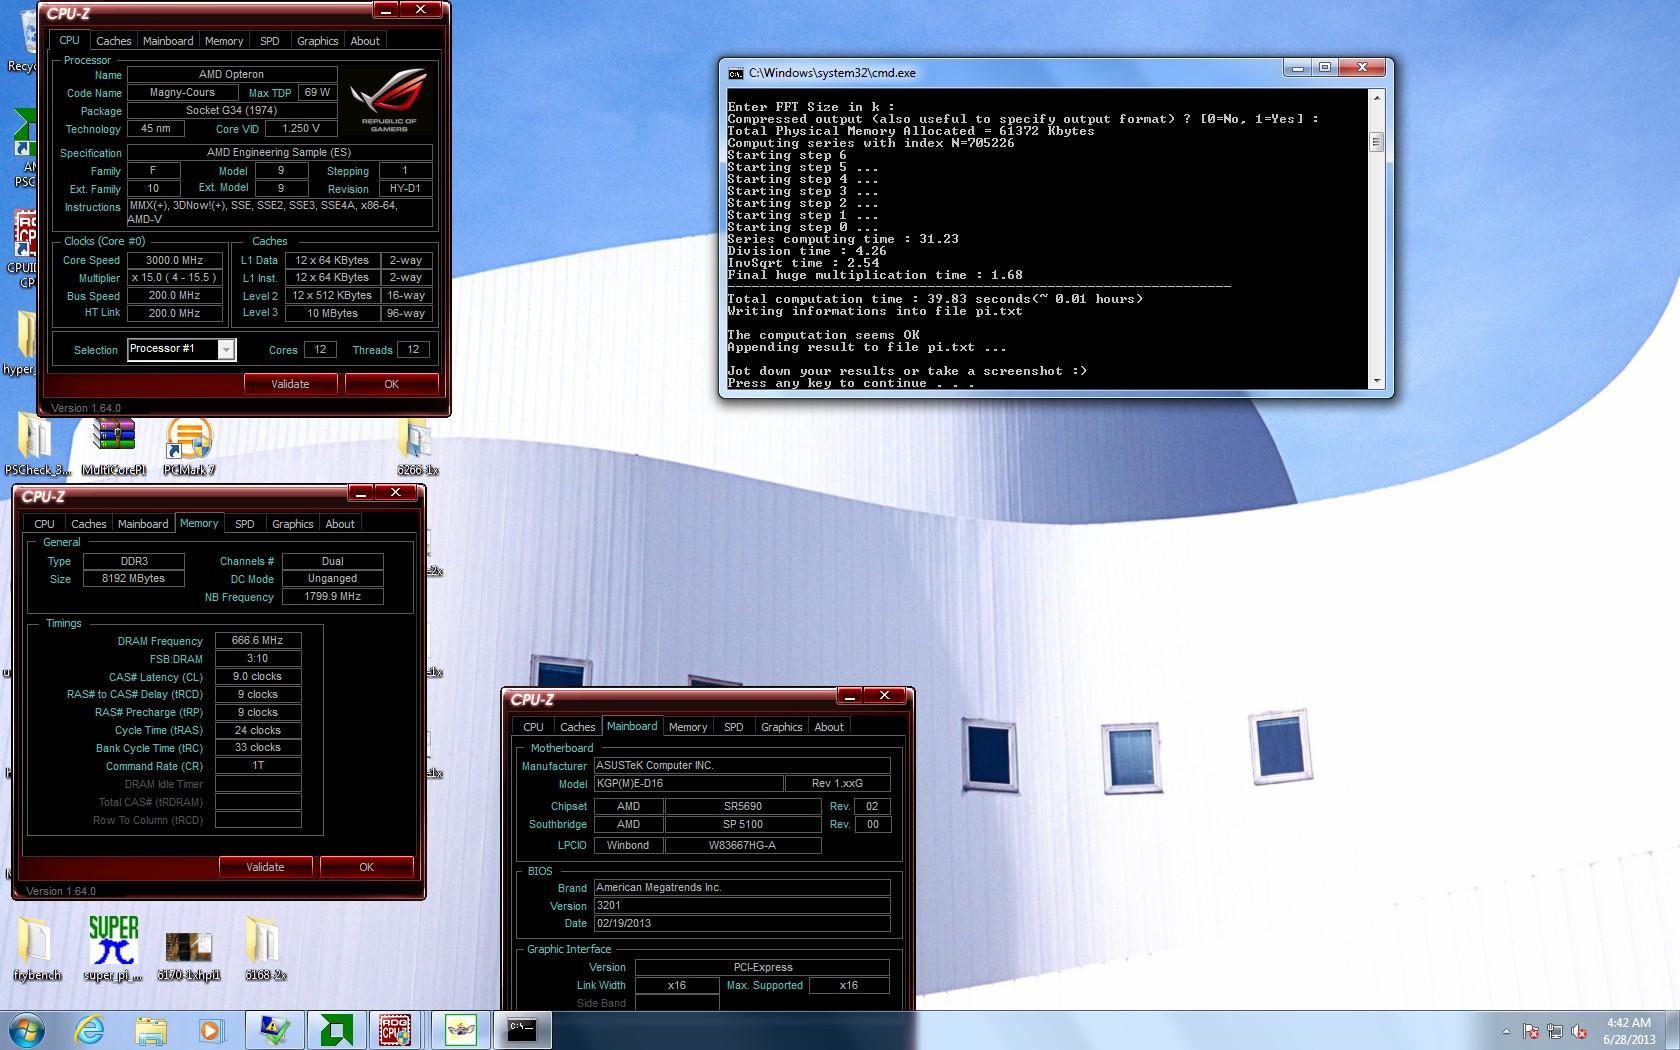Click taskbar app with green-bordered icon
The width and height of the screenshot is (1680, 1050).
pos(460,1030)
